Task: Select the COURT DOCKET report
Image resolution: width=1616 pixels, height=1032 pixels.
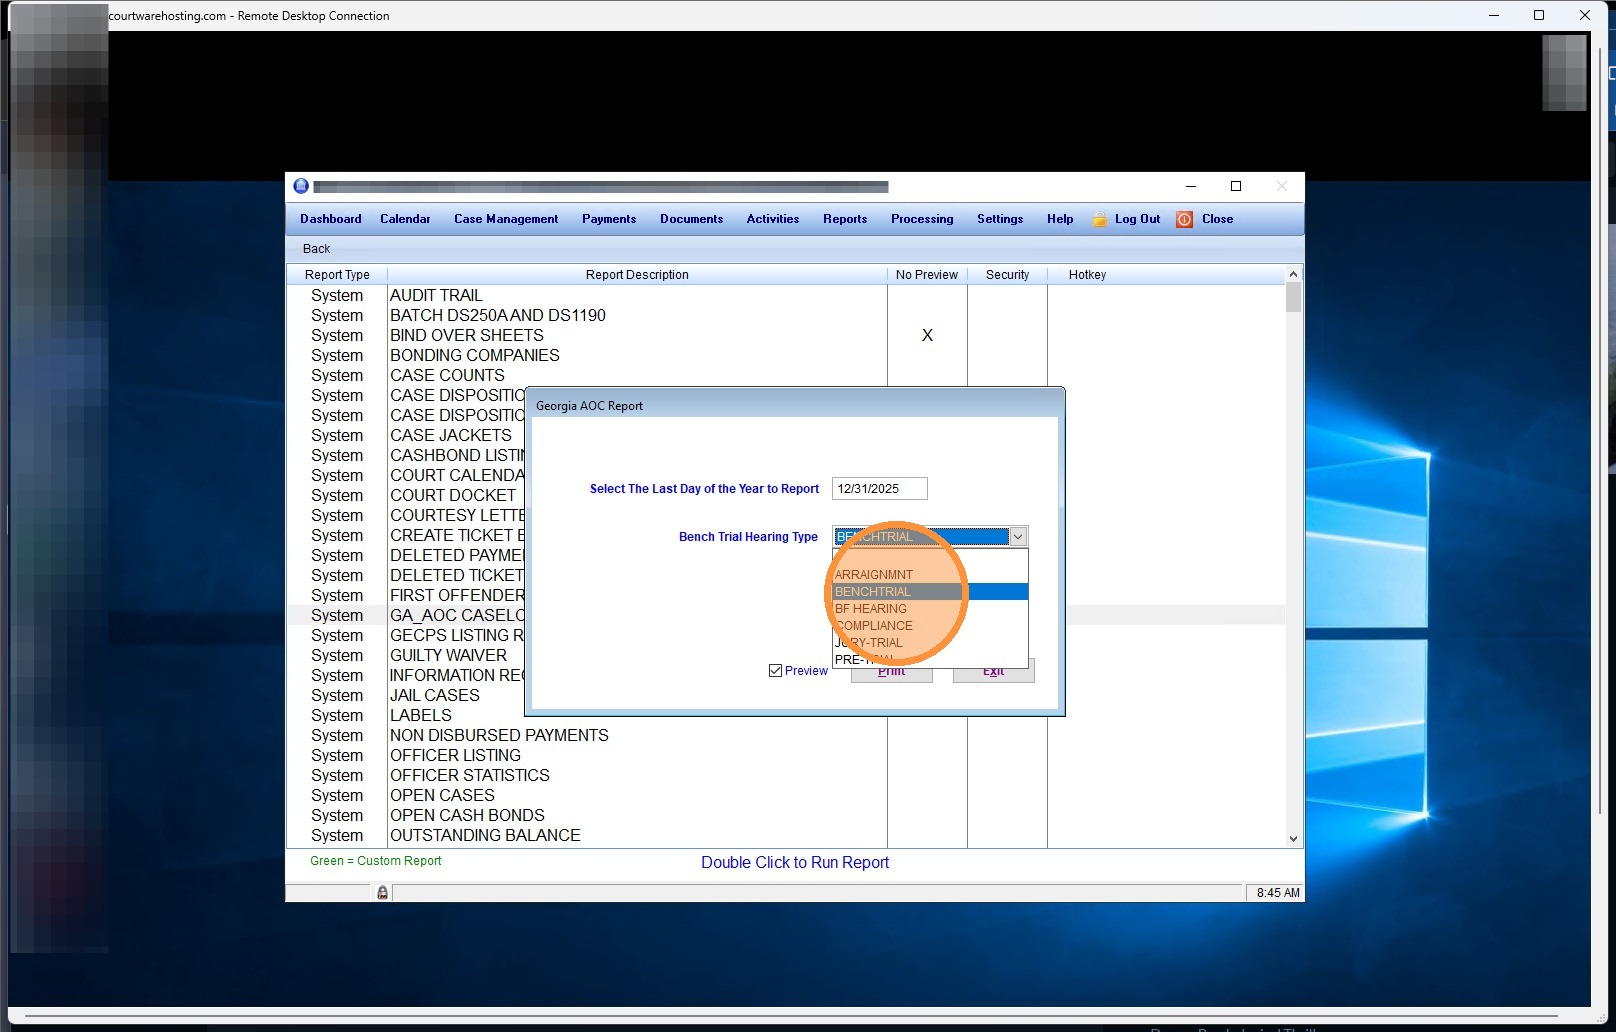Action: coord(453,495)
